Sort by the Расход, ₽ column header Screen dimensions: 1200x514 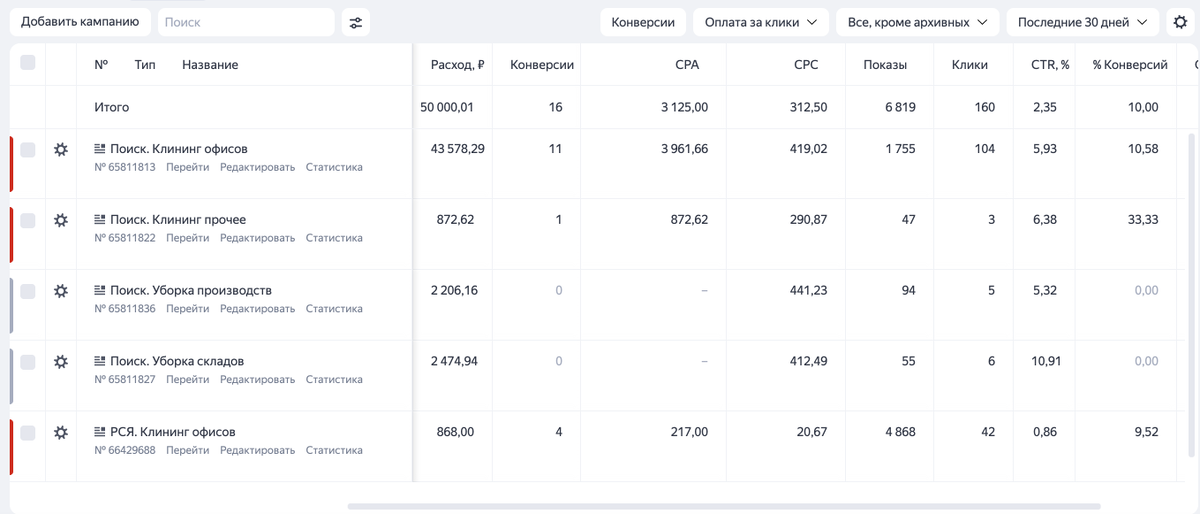coord(457,65)
